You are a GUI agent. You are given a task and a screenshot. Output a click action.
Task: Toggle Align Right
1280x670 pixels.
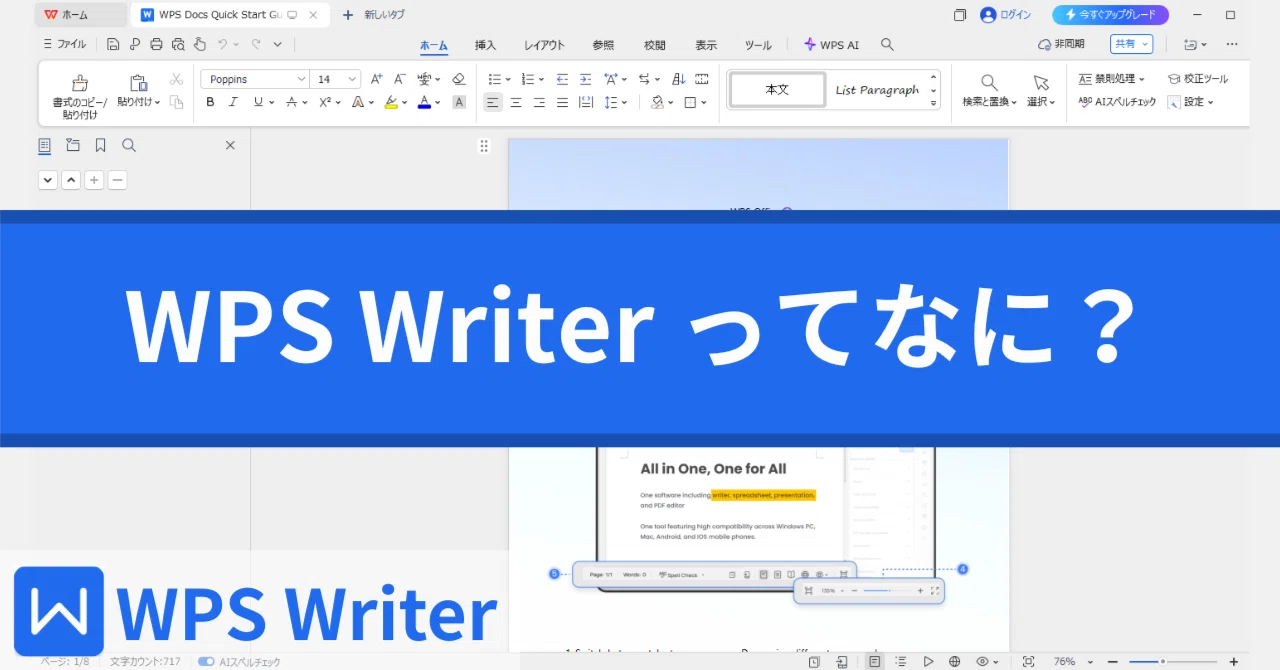click(539, 102)
